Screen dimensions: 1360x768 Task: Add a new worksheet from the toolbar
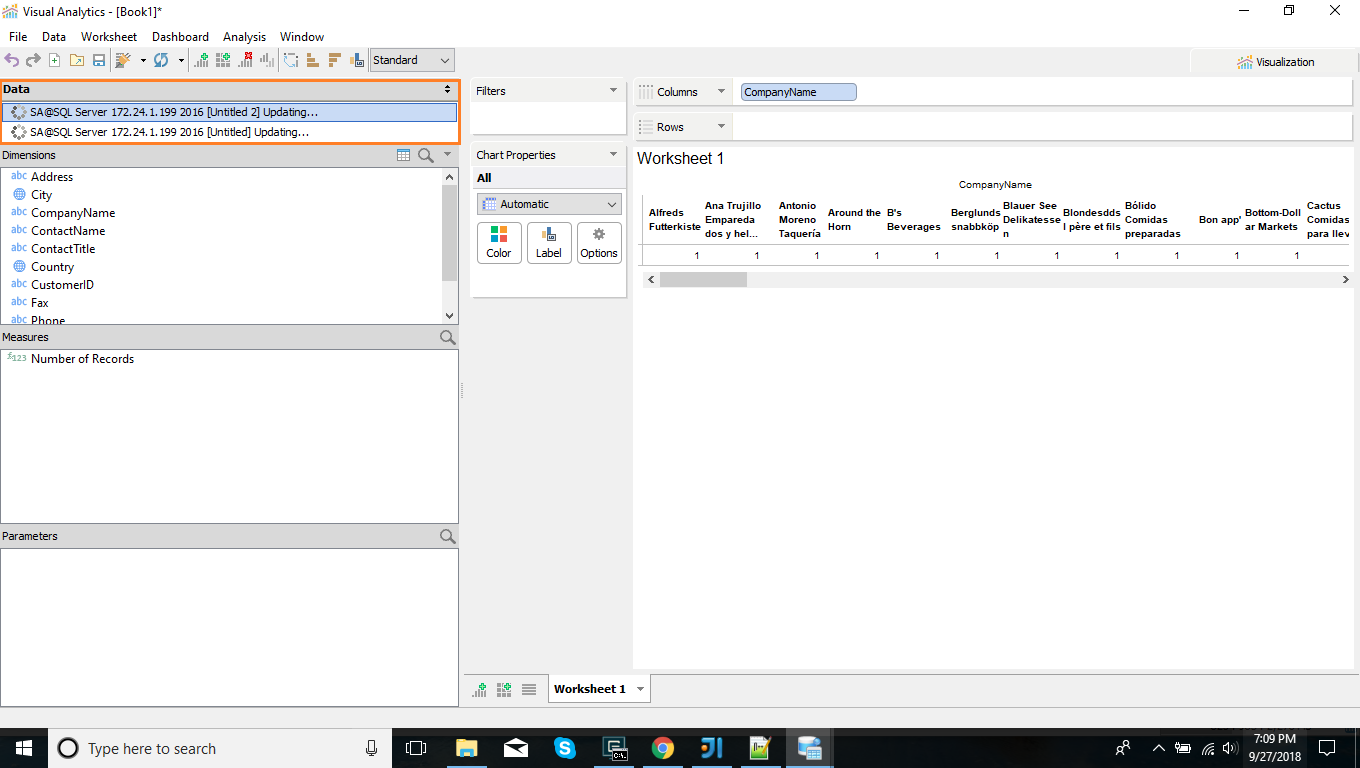pos(201,60)
